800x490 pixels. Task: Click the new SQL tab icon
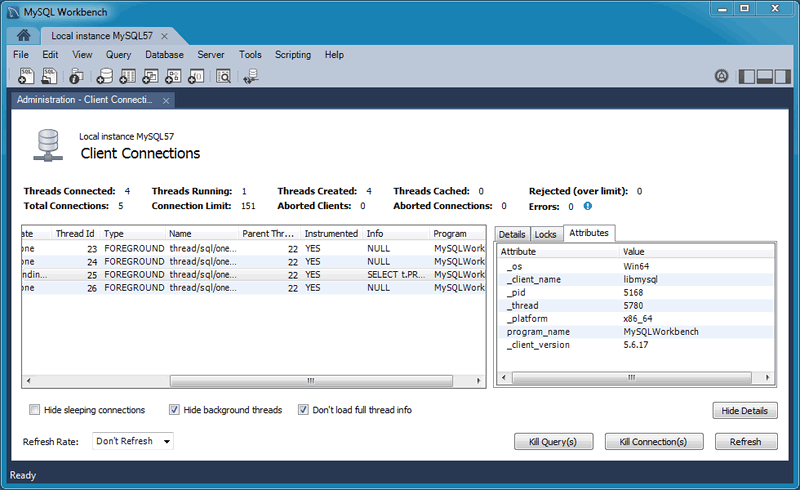coord(25,76)
